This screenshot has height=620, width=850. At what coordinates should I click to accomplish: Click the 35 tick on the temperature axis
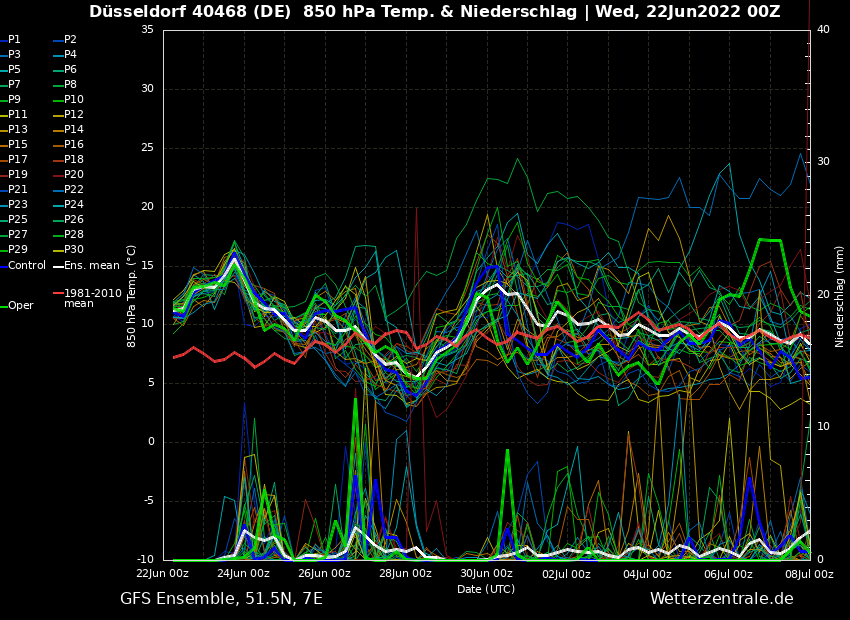(x=147, y=30)
